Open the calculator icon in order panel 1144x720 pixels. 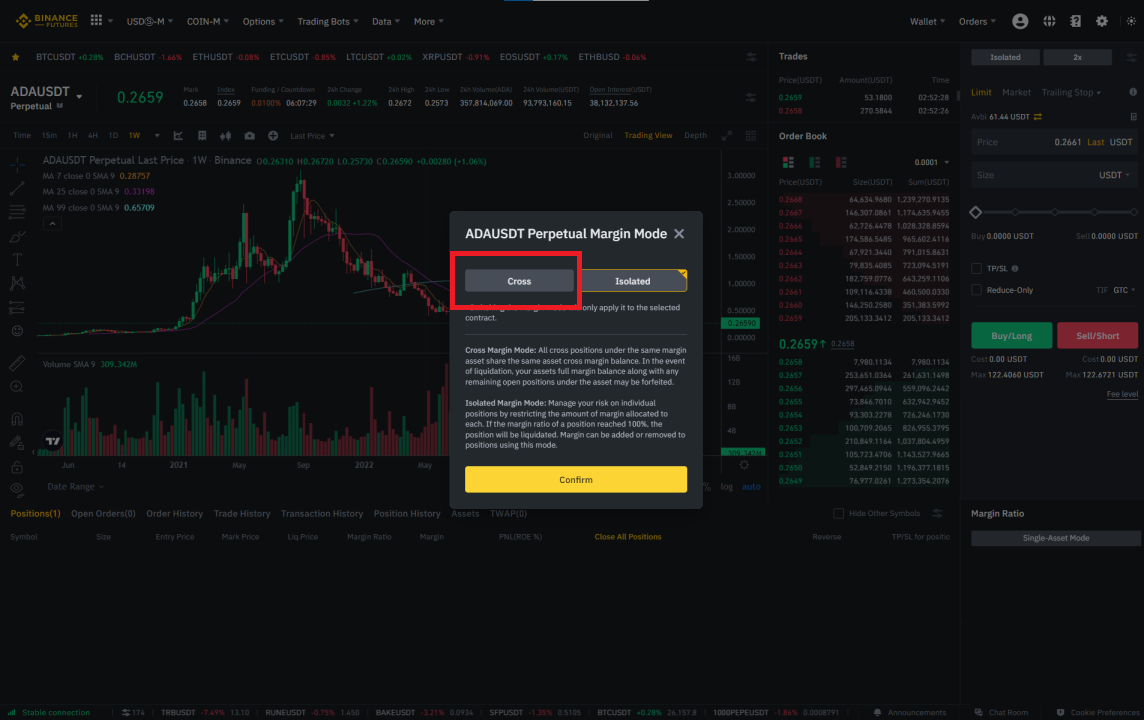pos(1133,117)
